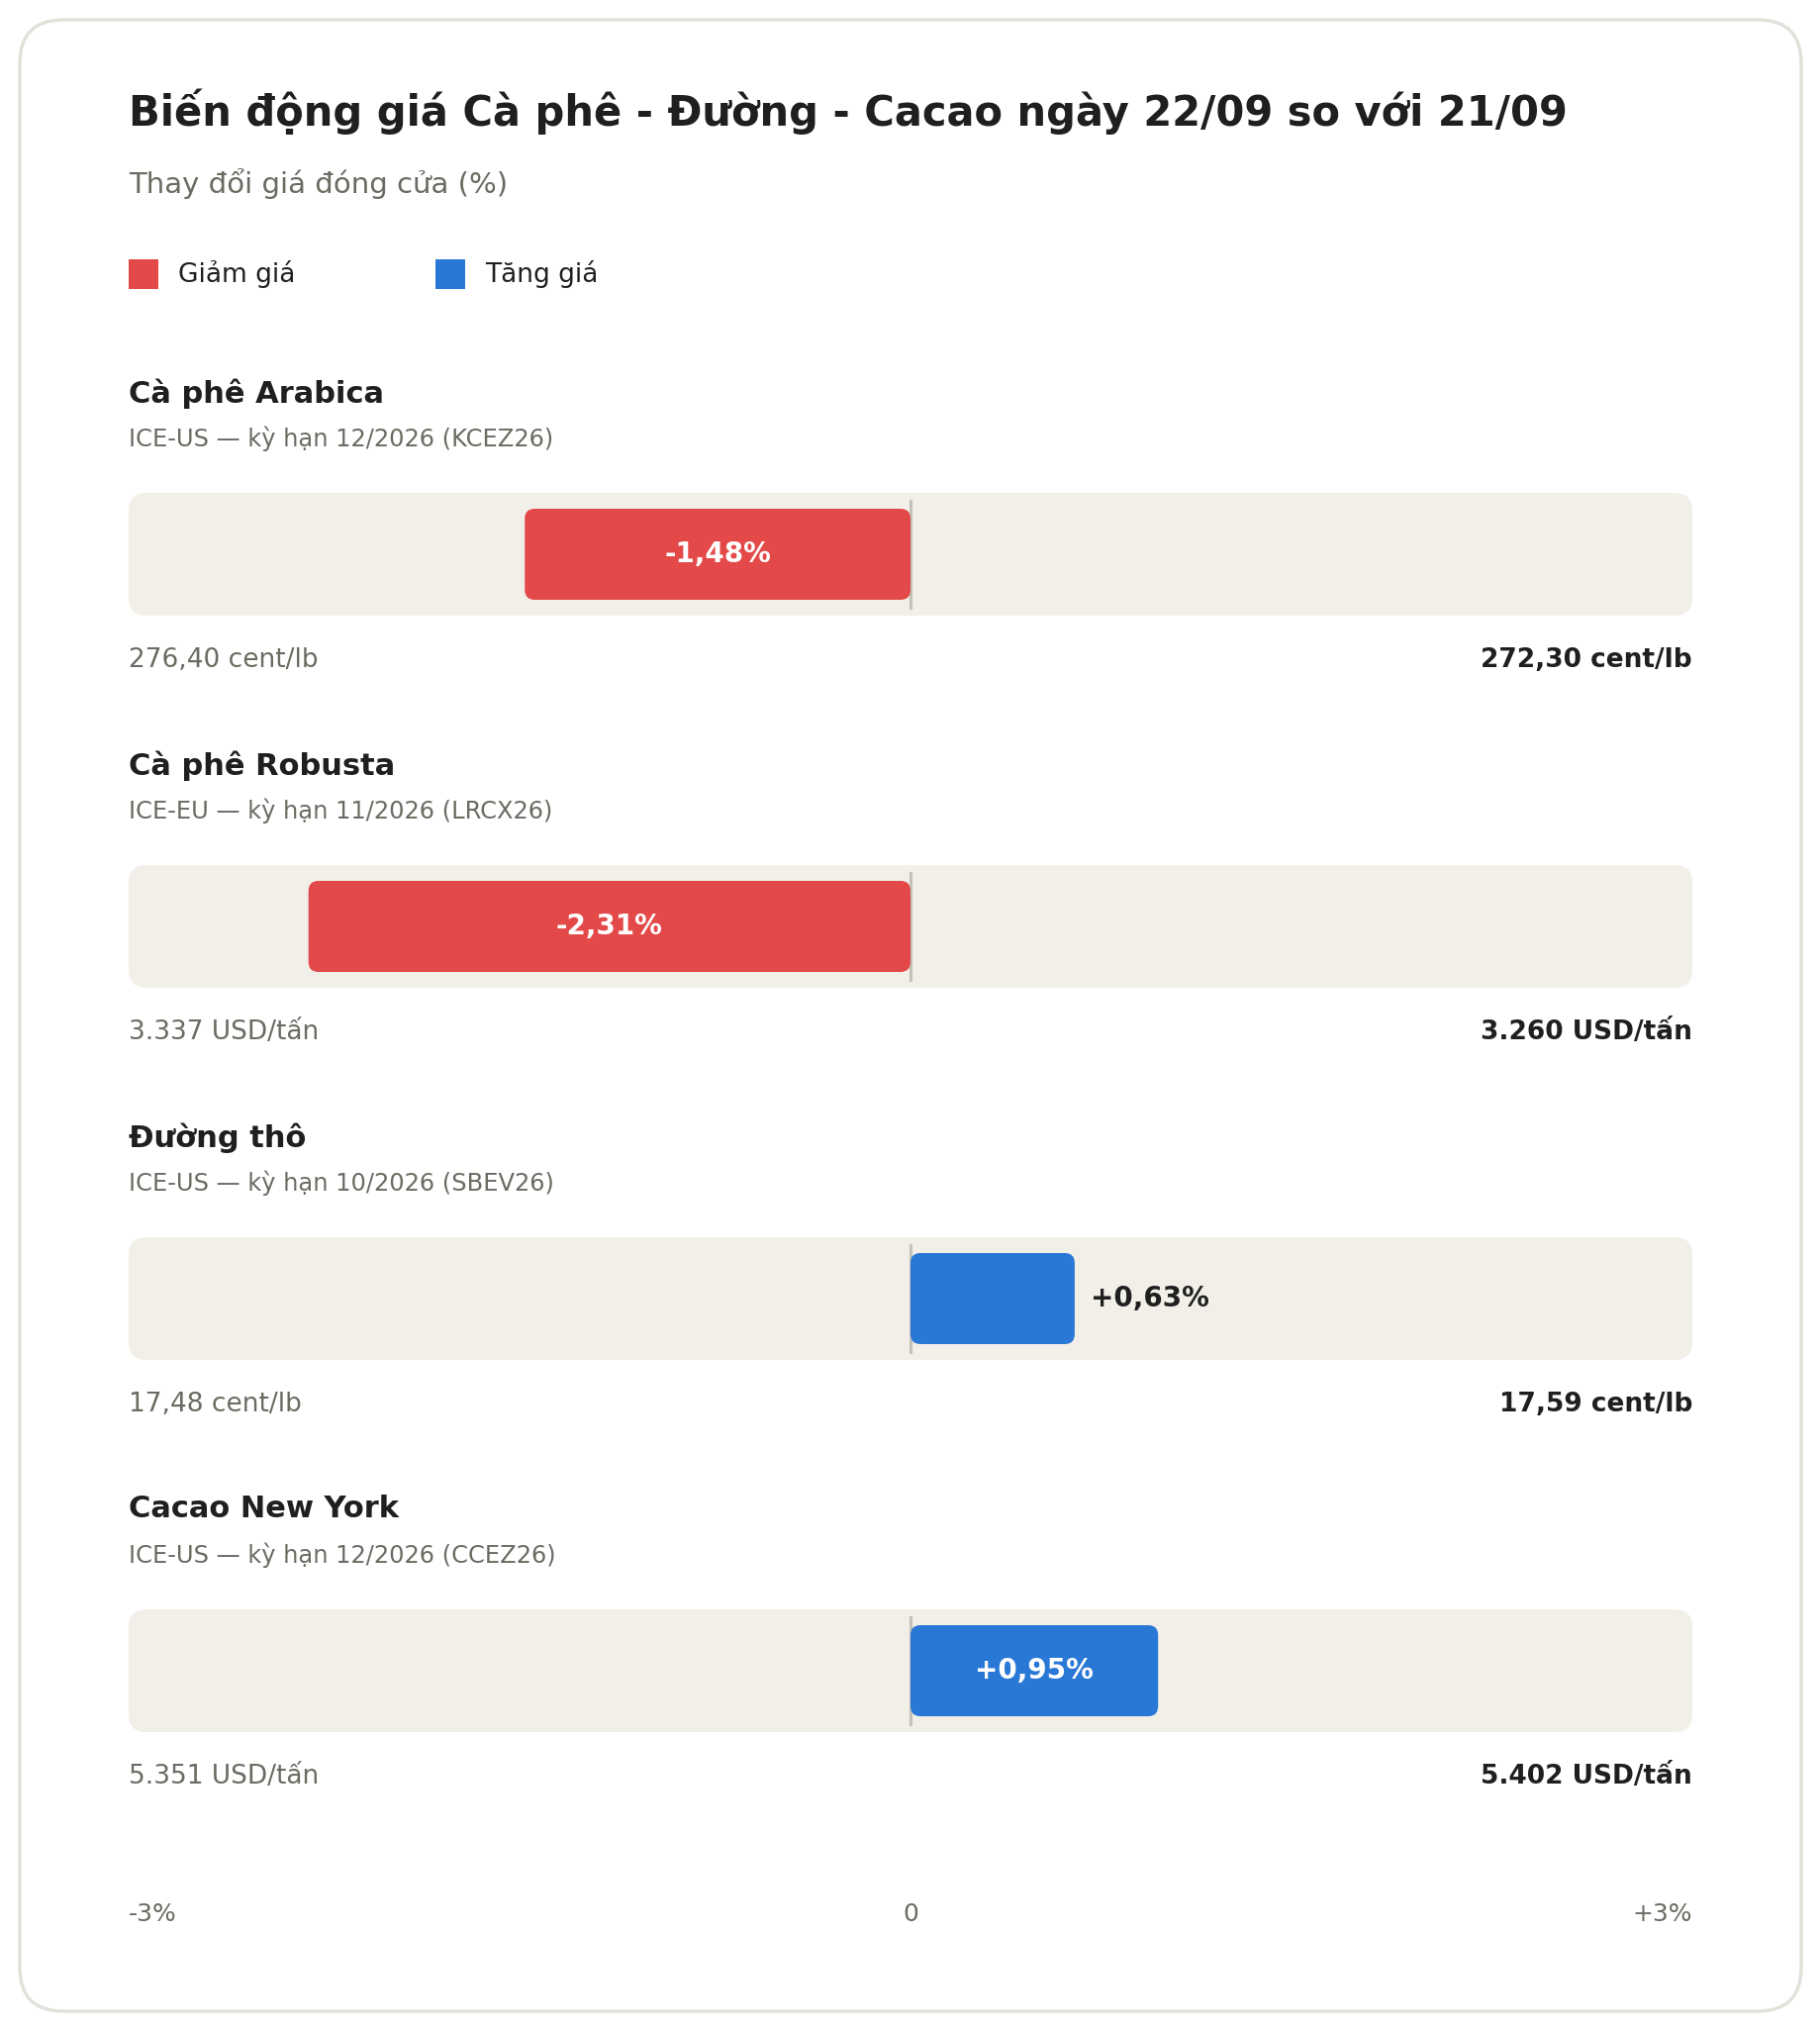This screenshot has width=1820, height=2031.
Task: Click the 17,59 cent/lb closing price
Action: (1596, 1403)
